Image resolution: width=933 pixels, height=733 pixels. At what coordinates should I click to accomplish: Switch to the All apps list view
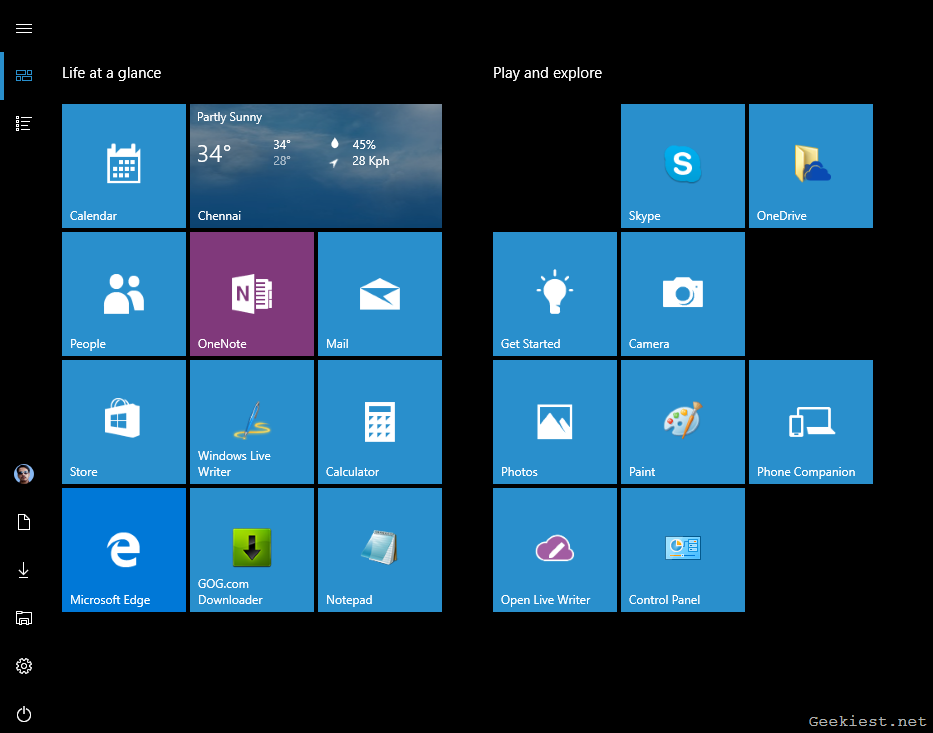pos(24,123)
